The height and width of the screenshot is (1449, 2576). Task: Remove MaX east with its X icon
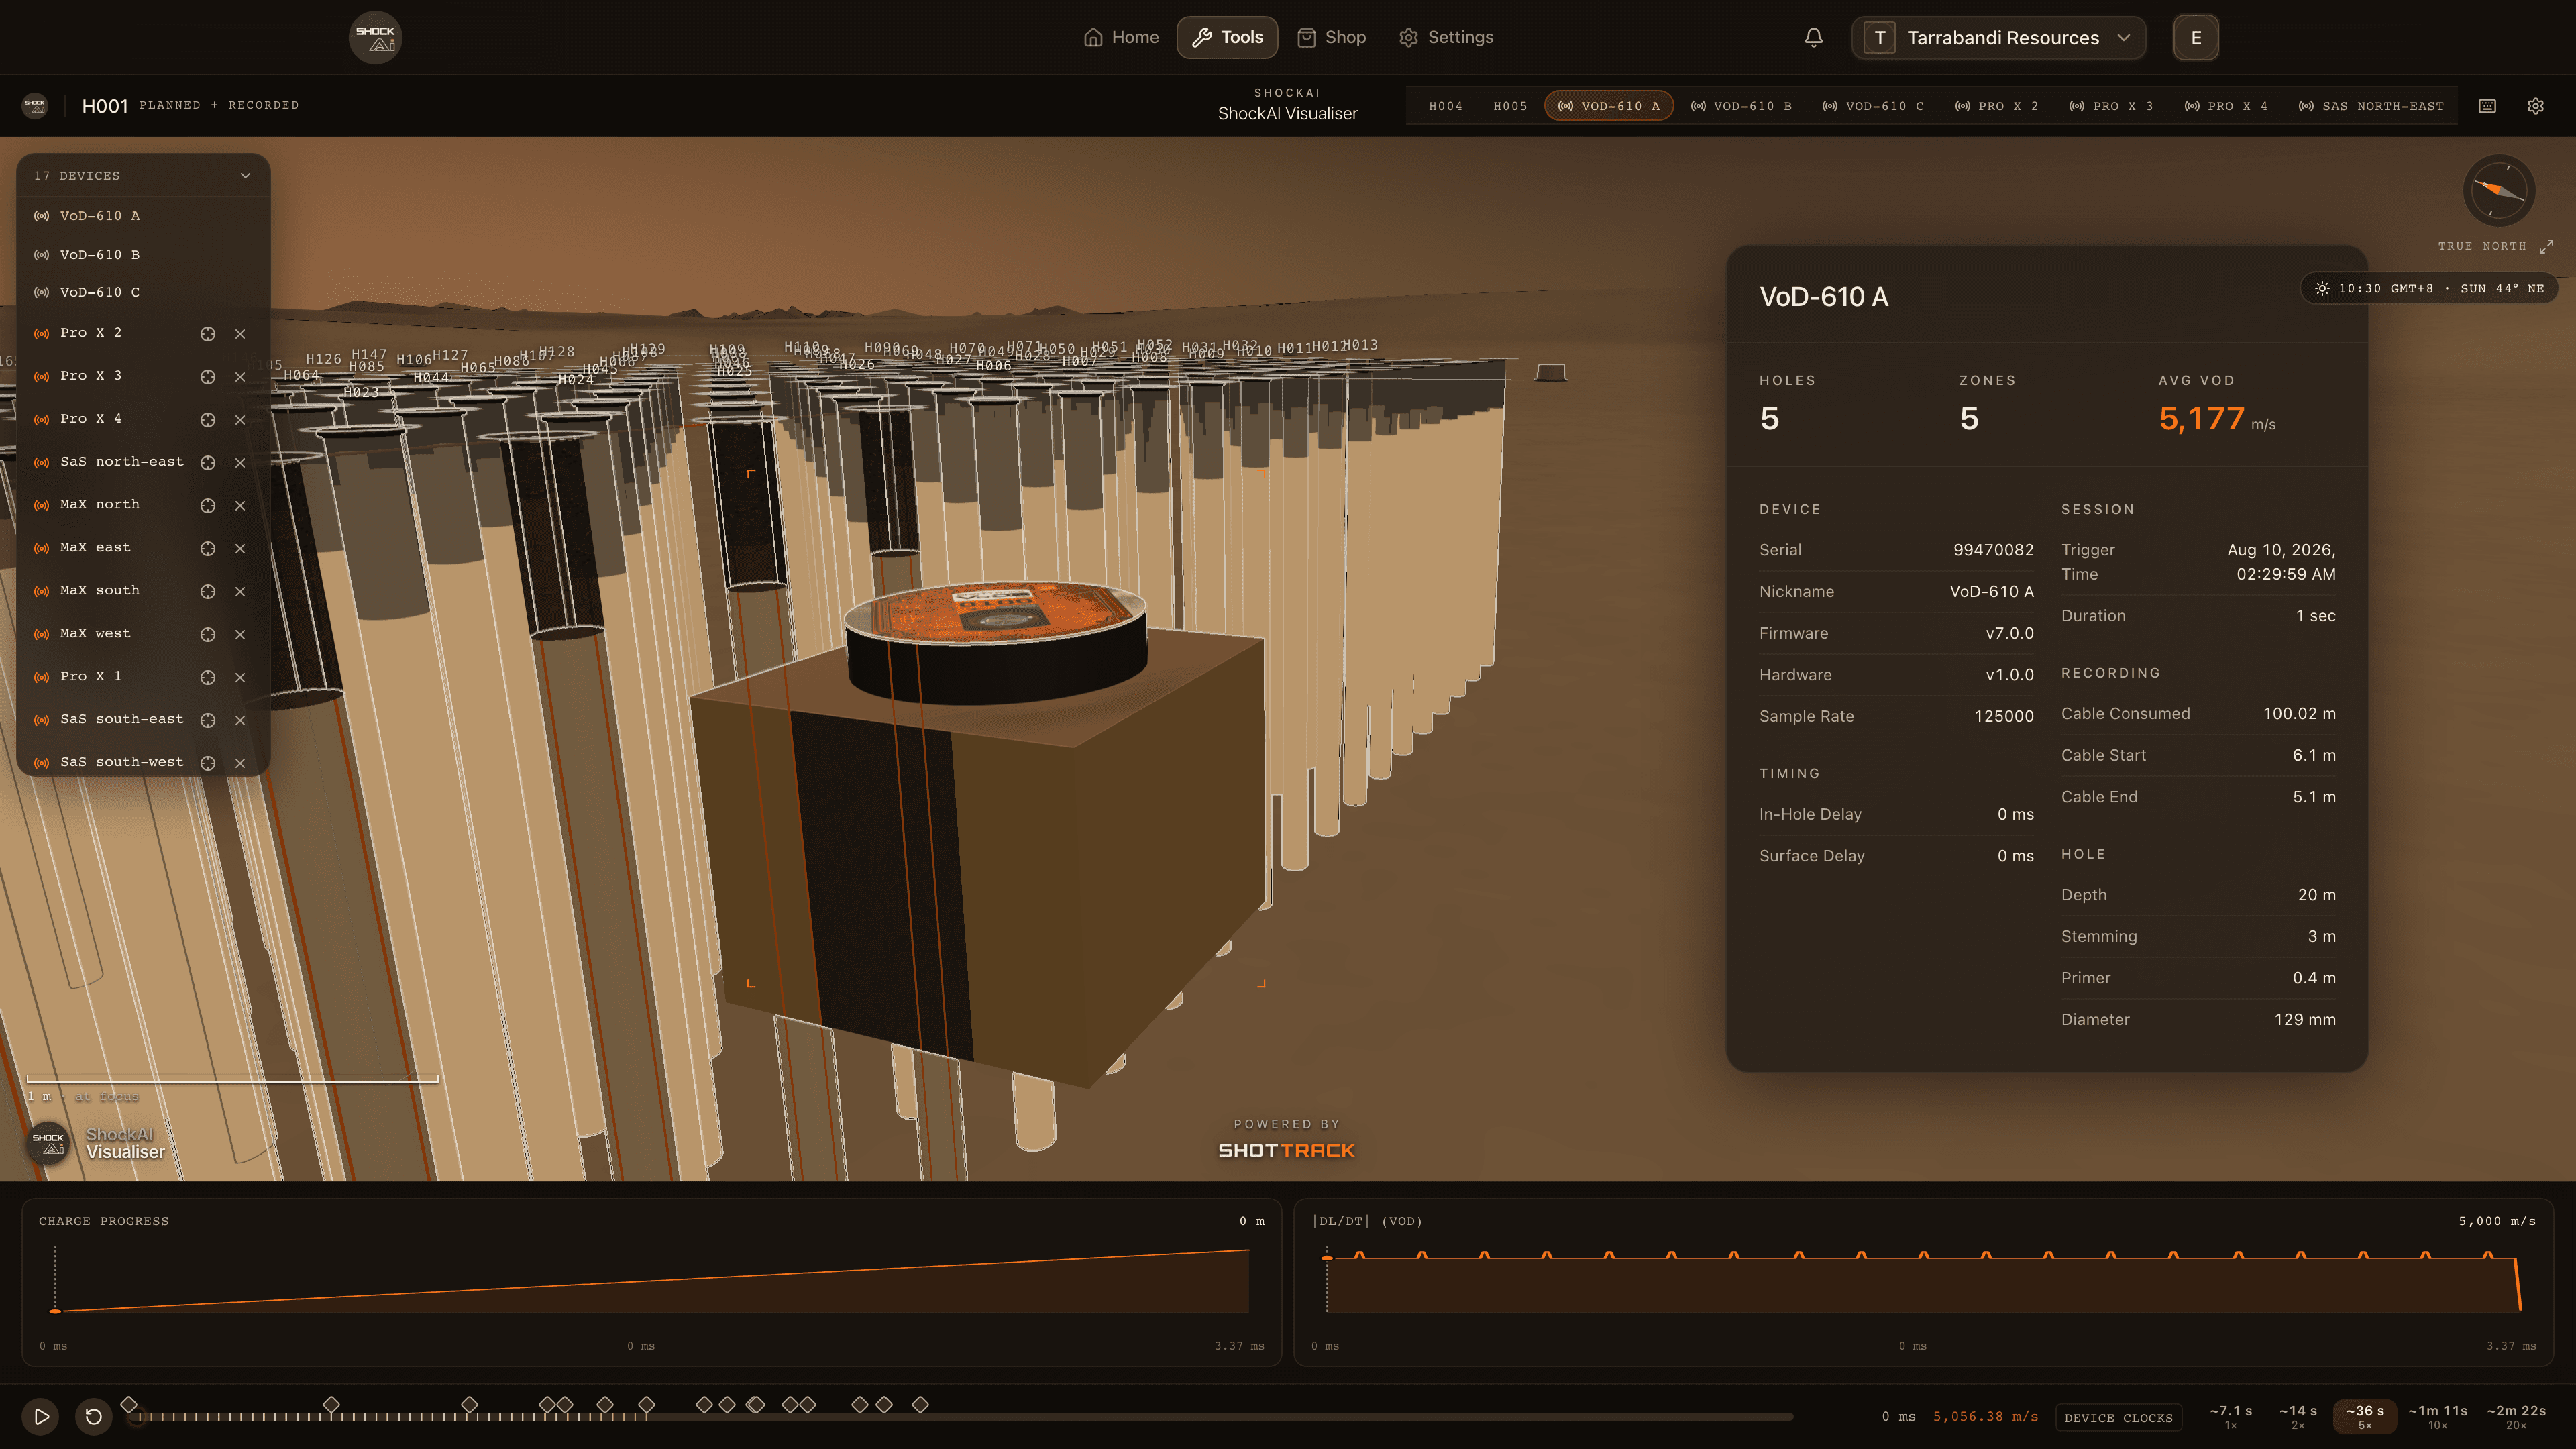point(240,548)
